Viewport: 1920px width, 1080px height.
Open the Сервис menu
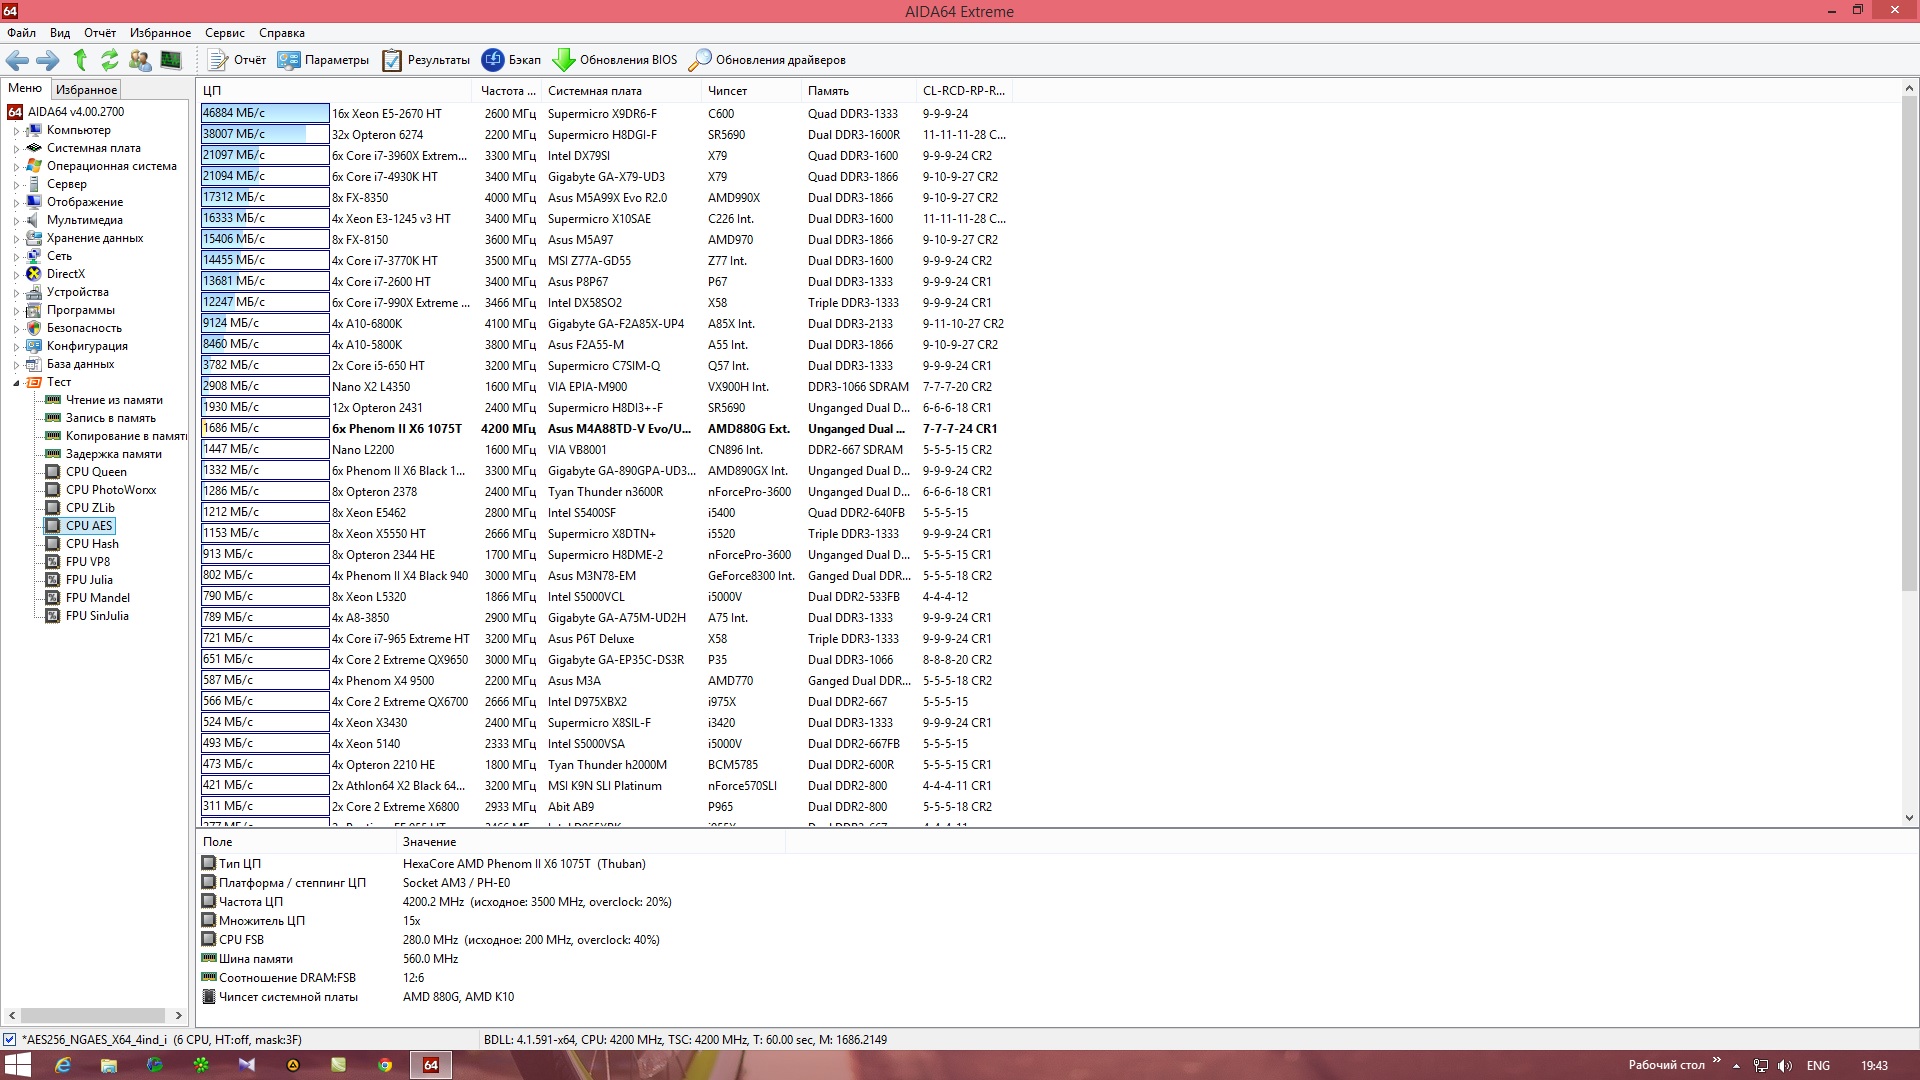(224, 33)
